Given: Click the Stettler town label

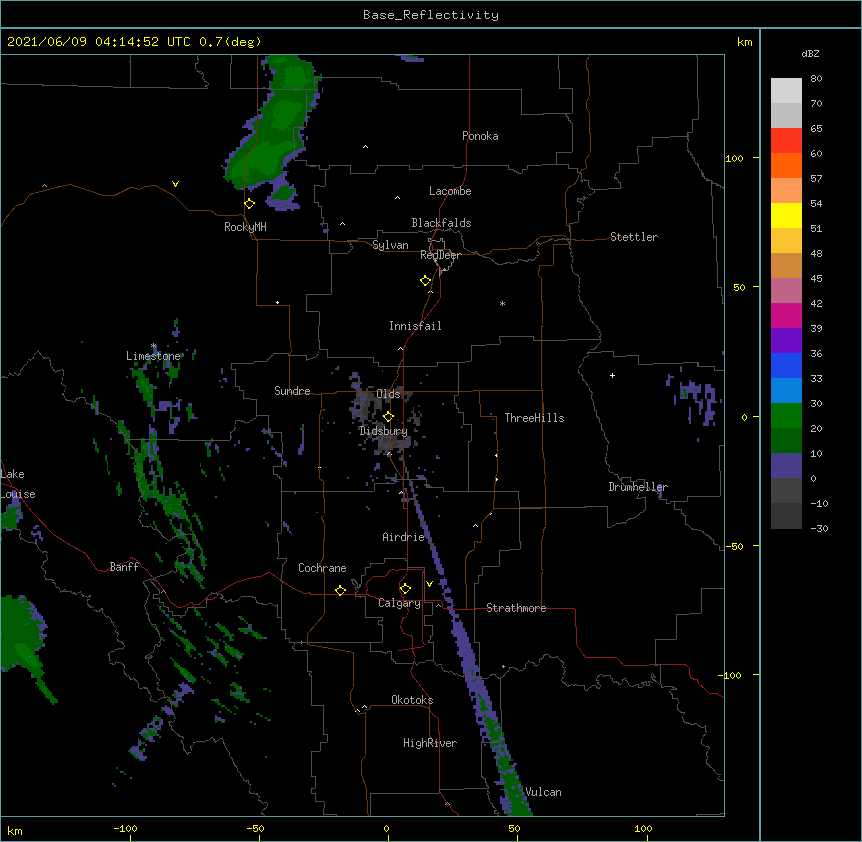Looking at the screenshot, I should click(x=634, y=237).
